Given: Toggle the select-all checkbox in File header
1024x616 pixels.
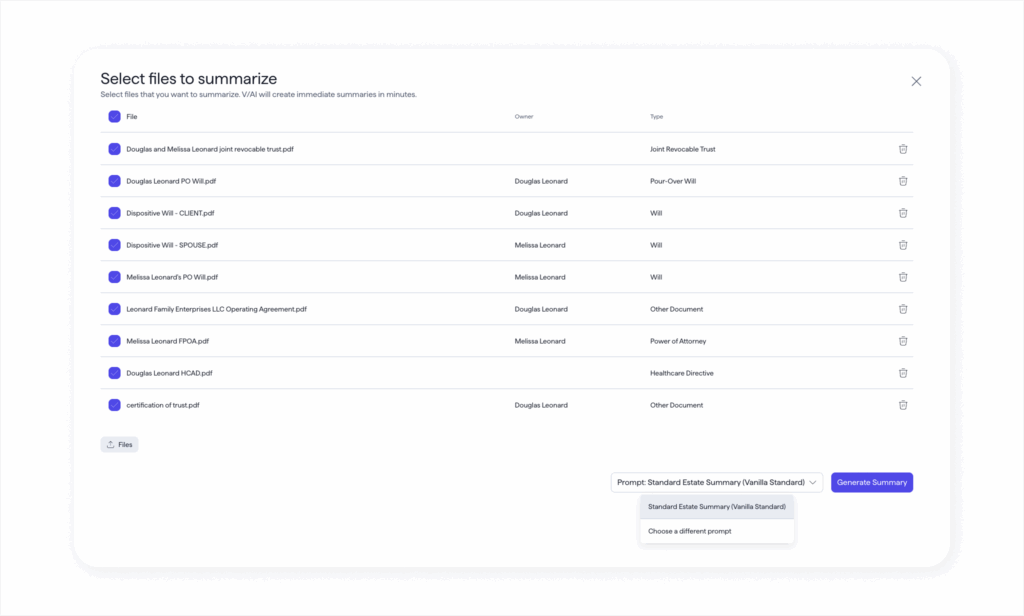Looking at the screenshot, I should point(114,117).
